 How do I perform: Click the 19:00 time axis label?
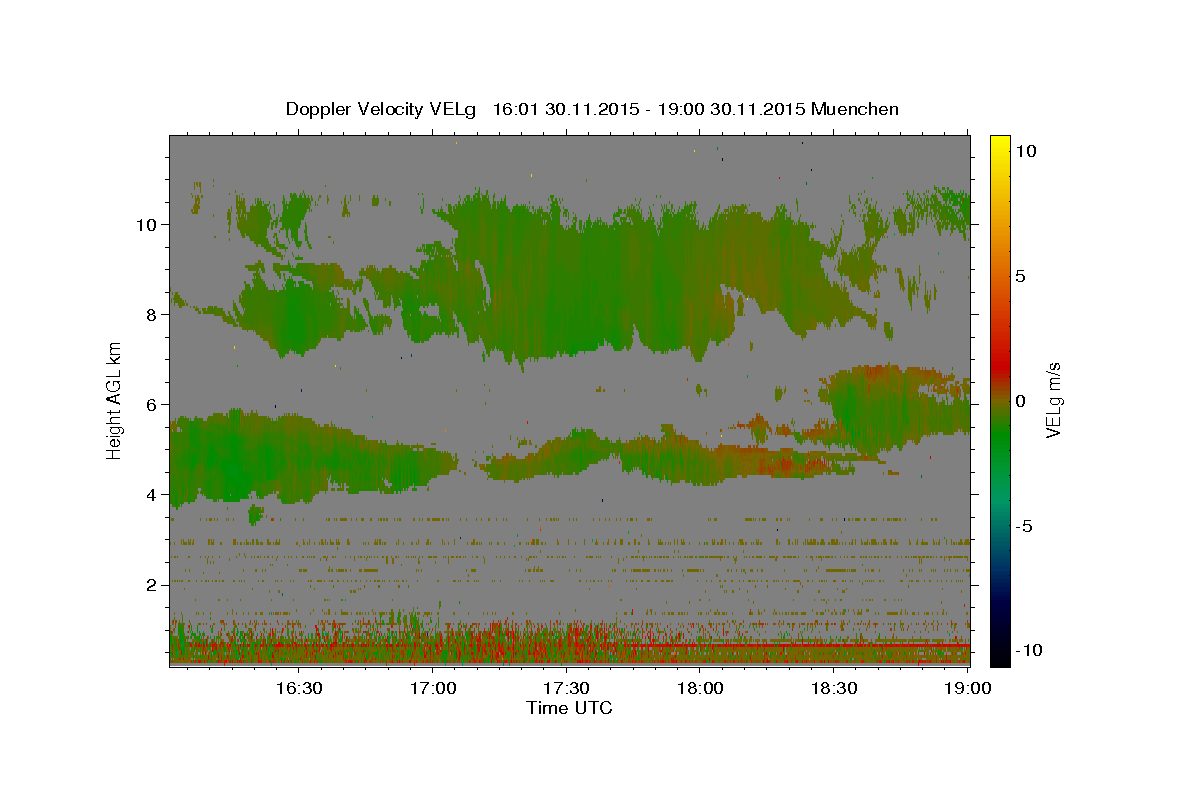967,688
